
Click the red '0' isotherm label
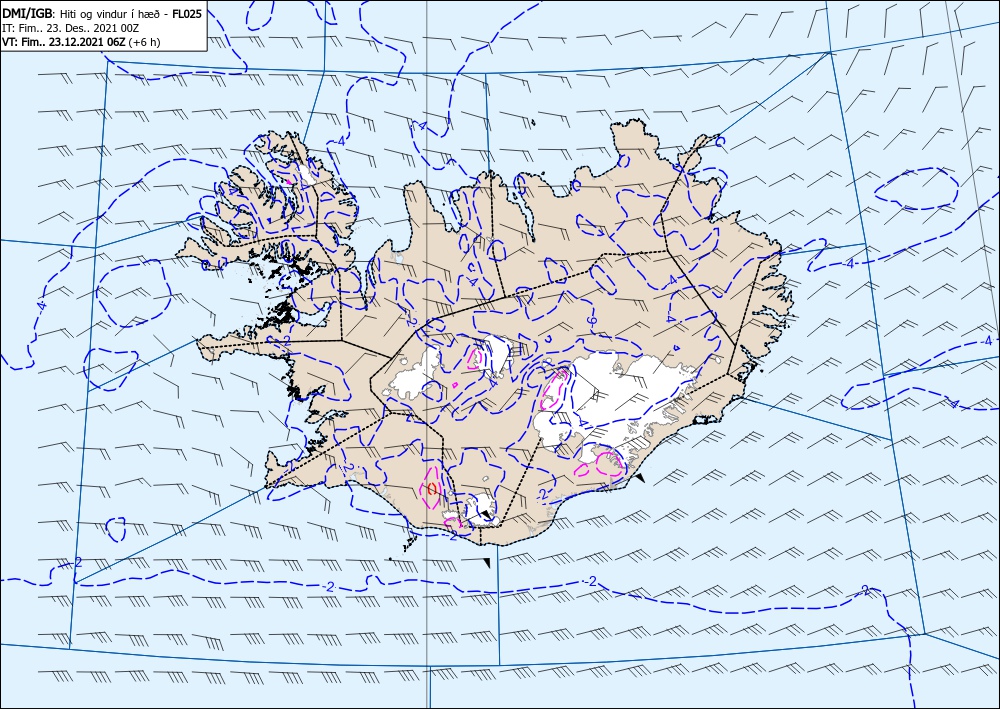(432, 489)
